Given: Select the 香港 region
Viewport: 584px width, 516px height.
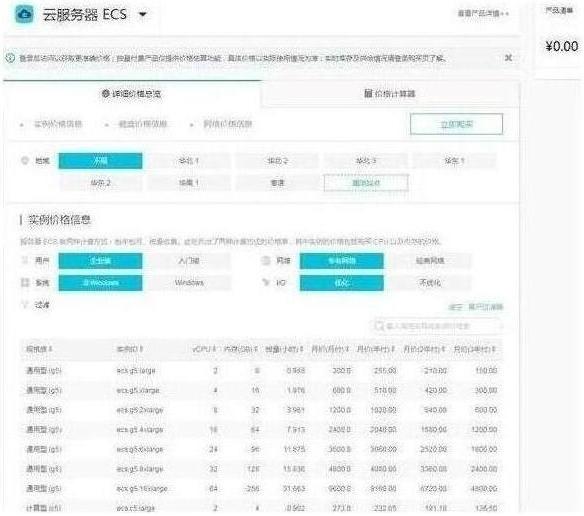Looking at the screenshot, I should tap(277, 183).
